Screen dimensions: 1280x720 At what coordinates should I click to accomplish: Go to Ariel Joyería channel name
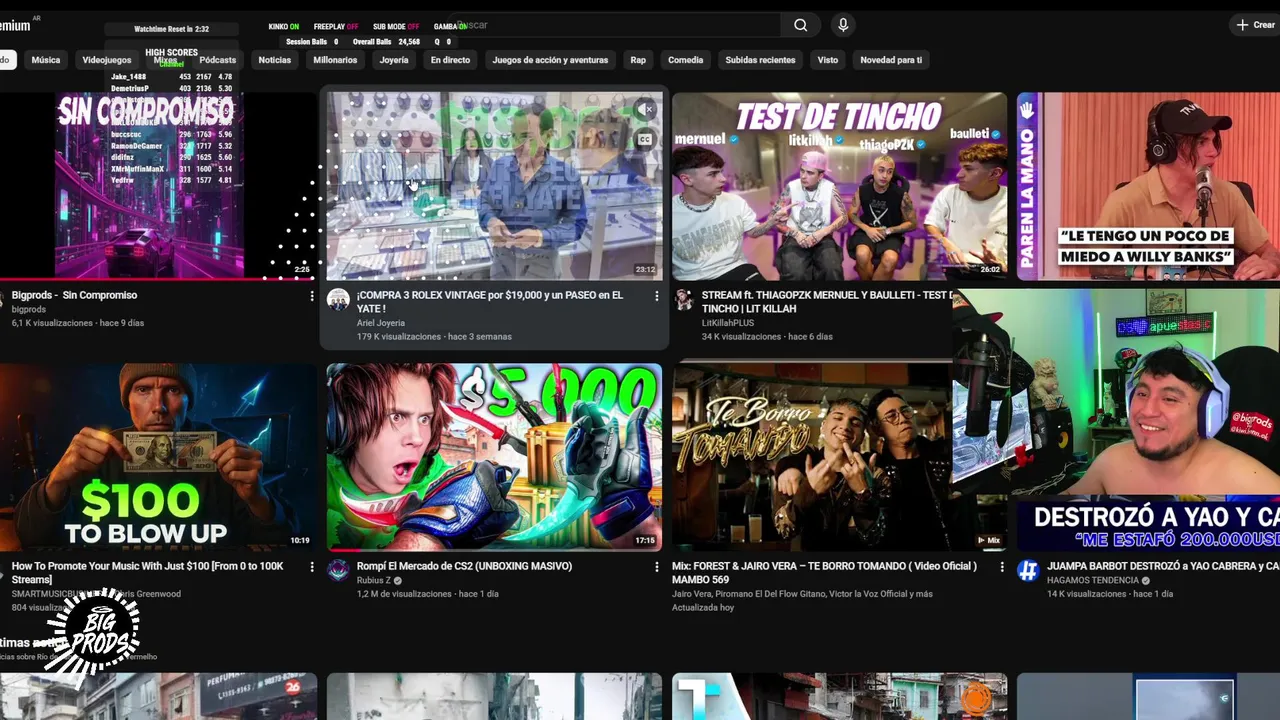click(x=381, y=323)
